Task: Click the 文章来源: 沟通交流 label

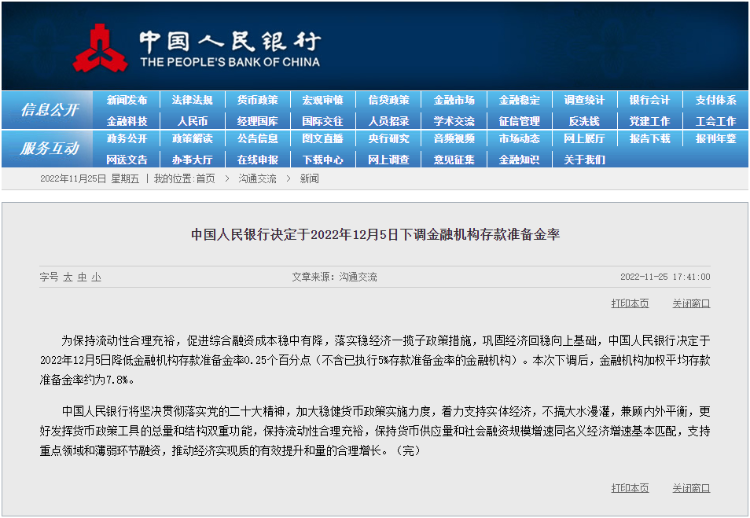Action: pos(334,277)
